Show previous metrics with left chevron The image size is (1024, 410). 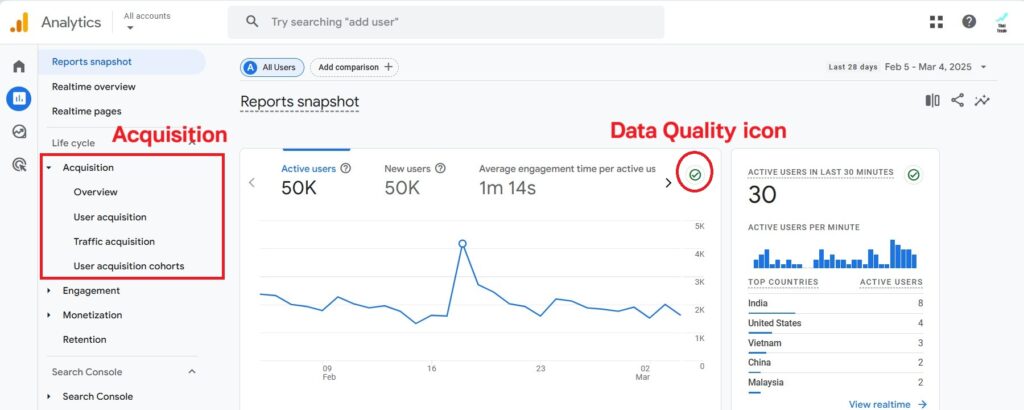click(252, 183)
